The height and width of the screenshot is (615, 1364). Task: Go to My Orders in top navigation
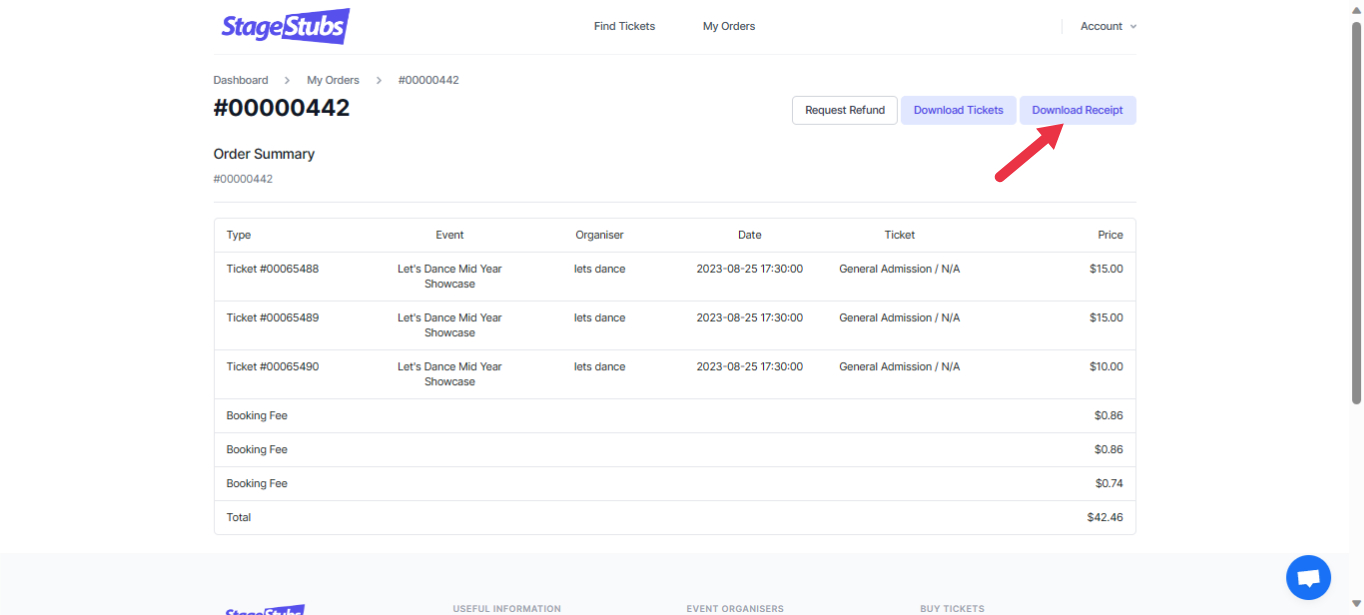point(728,26)
